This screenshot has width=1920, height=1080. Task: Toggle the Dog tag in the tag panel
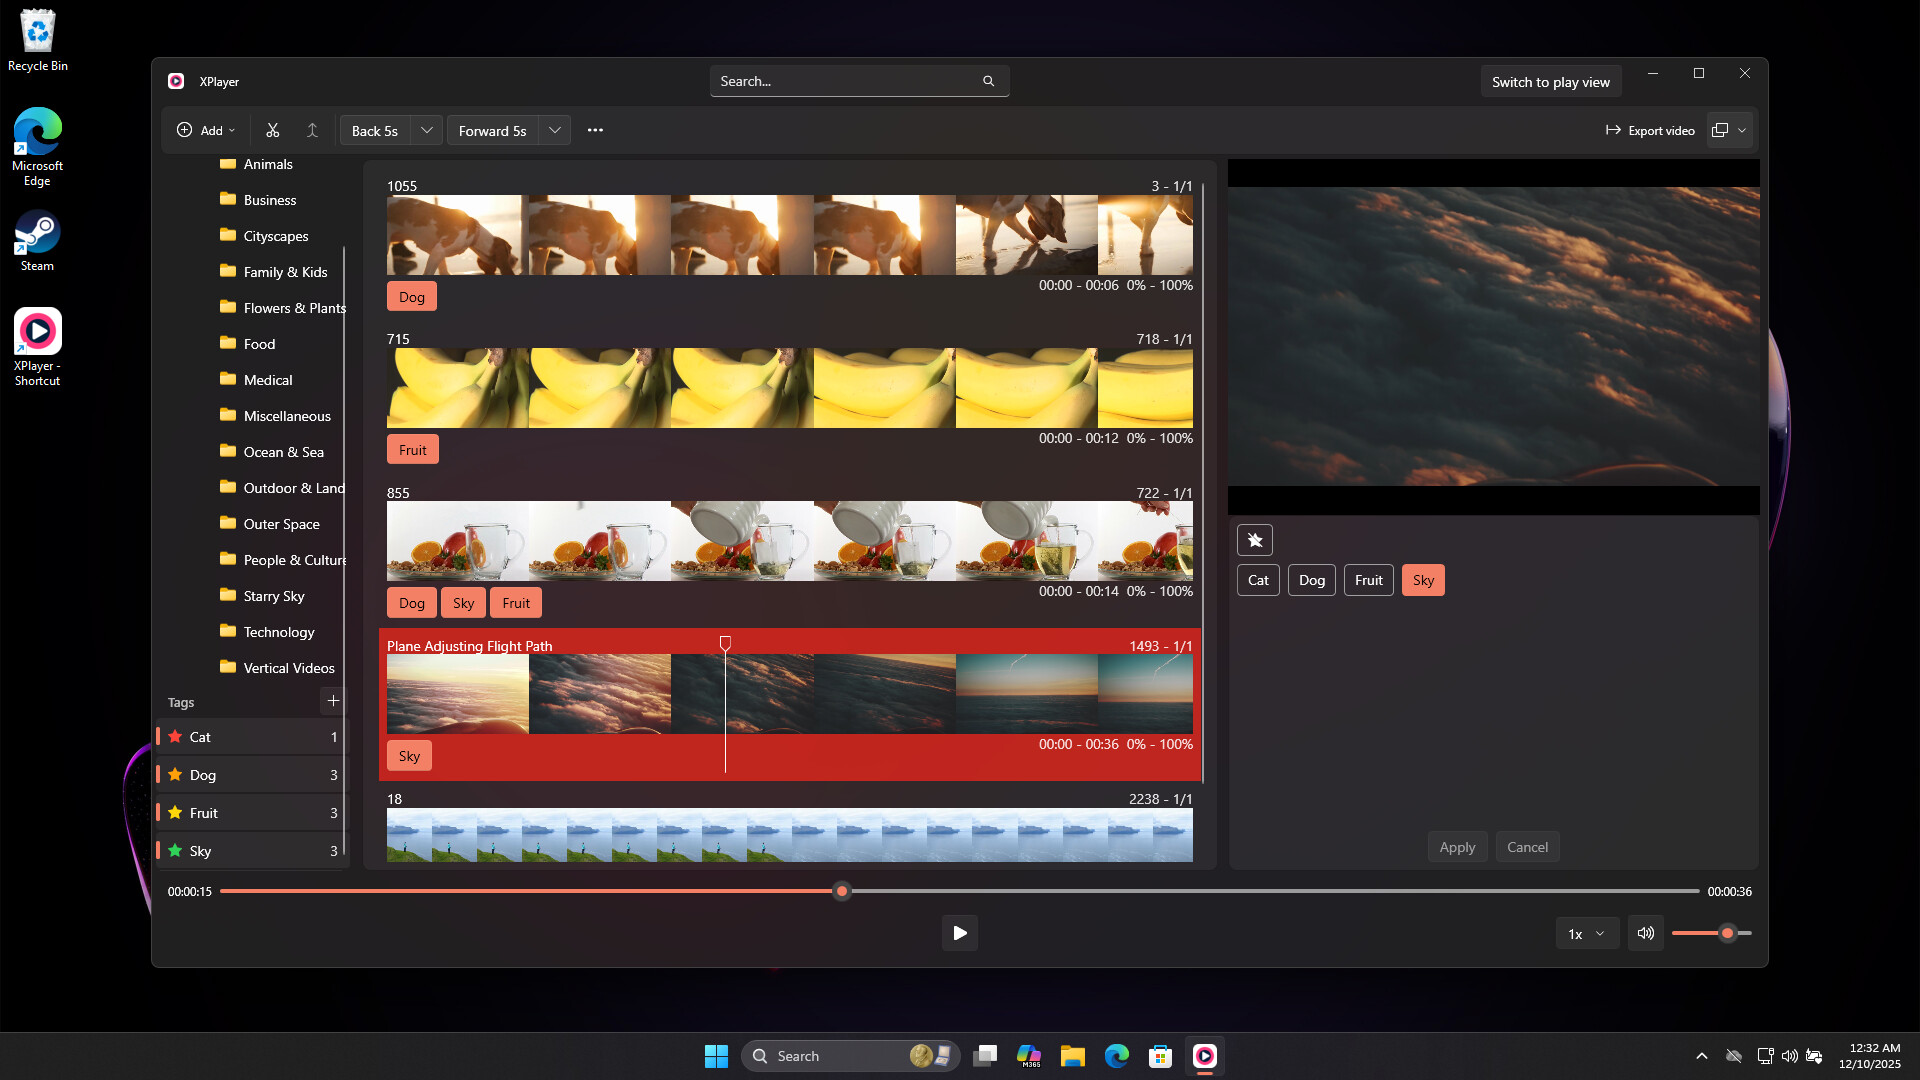click(x=1311, y=580)
